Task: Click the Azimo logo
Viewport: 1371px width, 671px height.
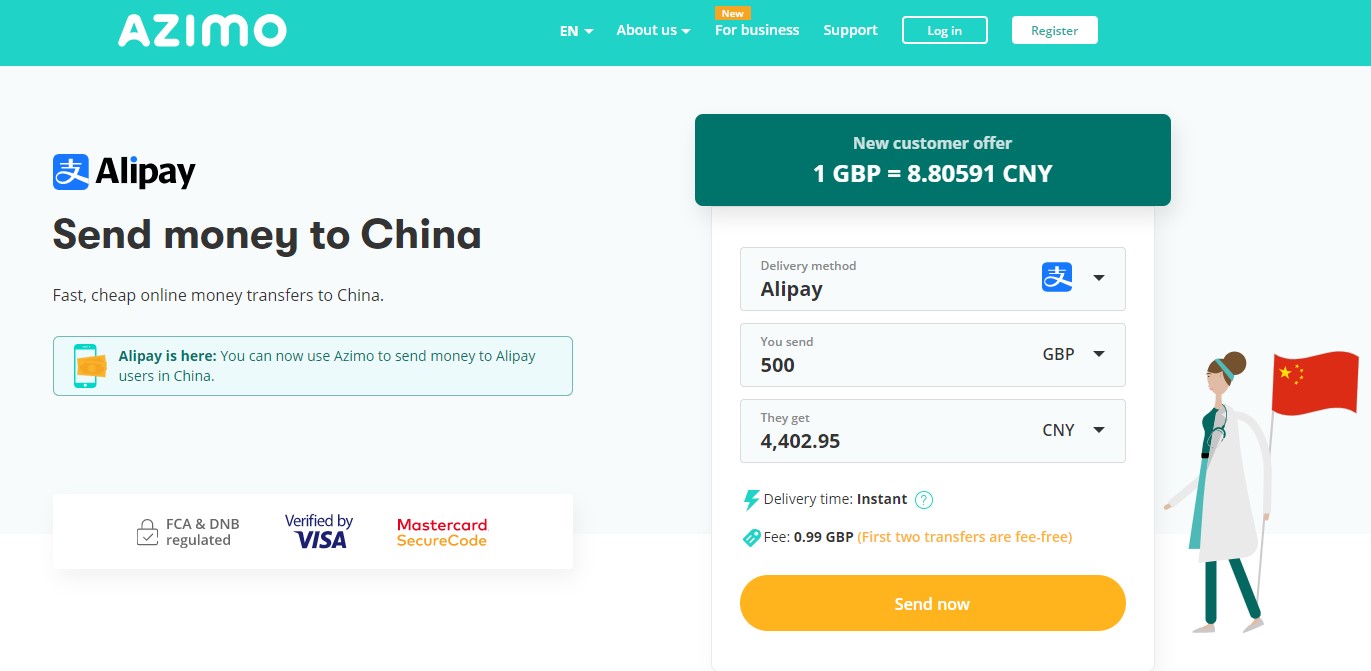Action: pos(201,30)
